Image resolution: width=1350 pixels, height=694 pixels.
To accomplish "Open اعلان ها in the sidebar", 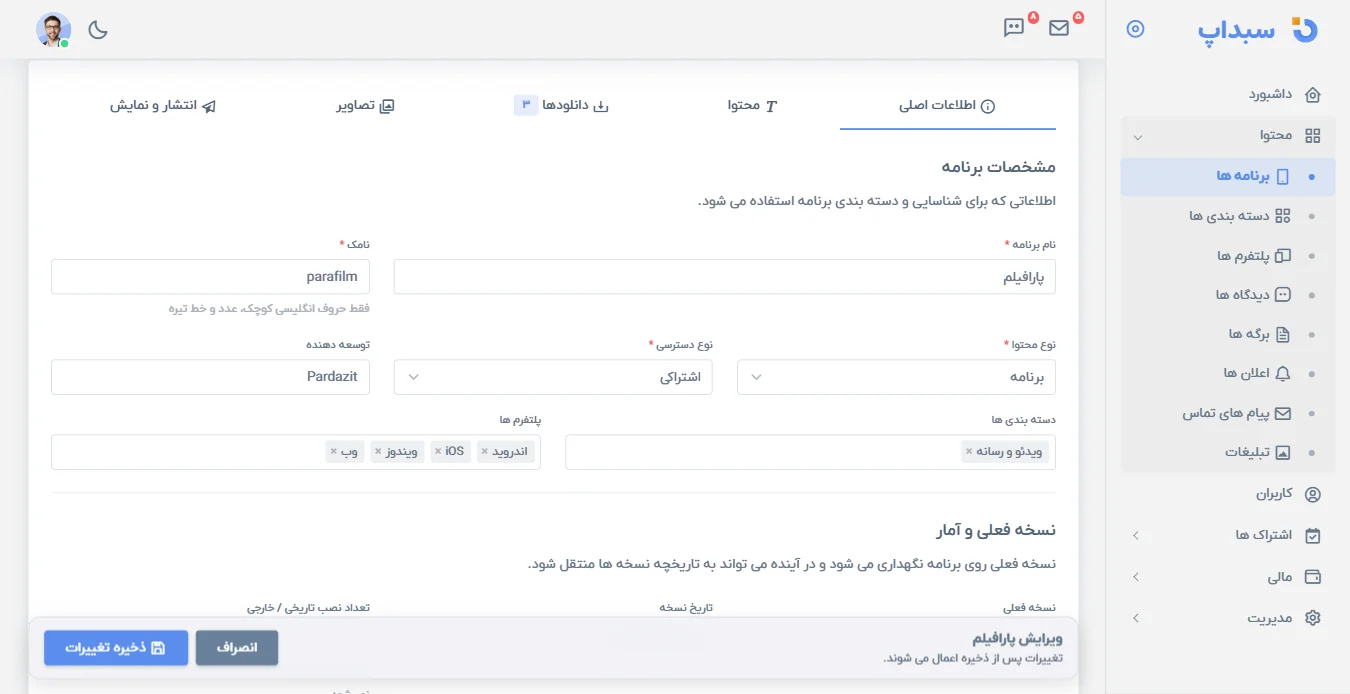I will coord(1228,373).
